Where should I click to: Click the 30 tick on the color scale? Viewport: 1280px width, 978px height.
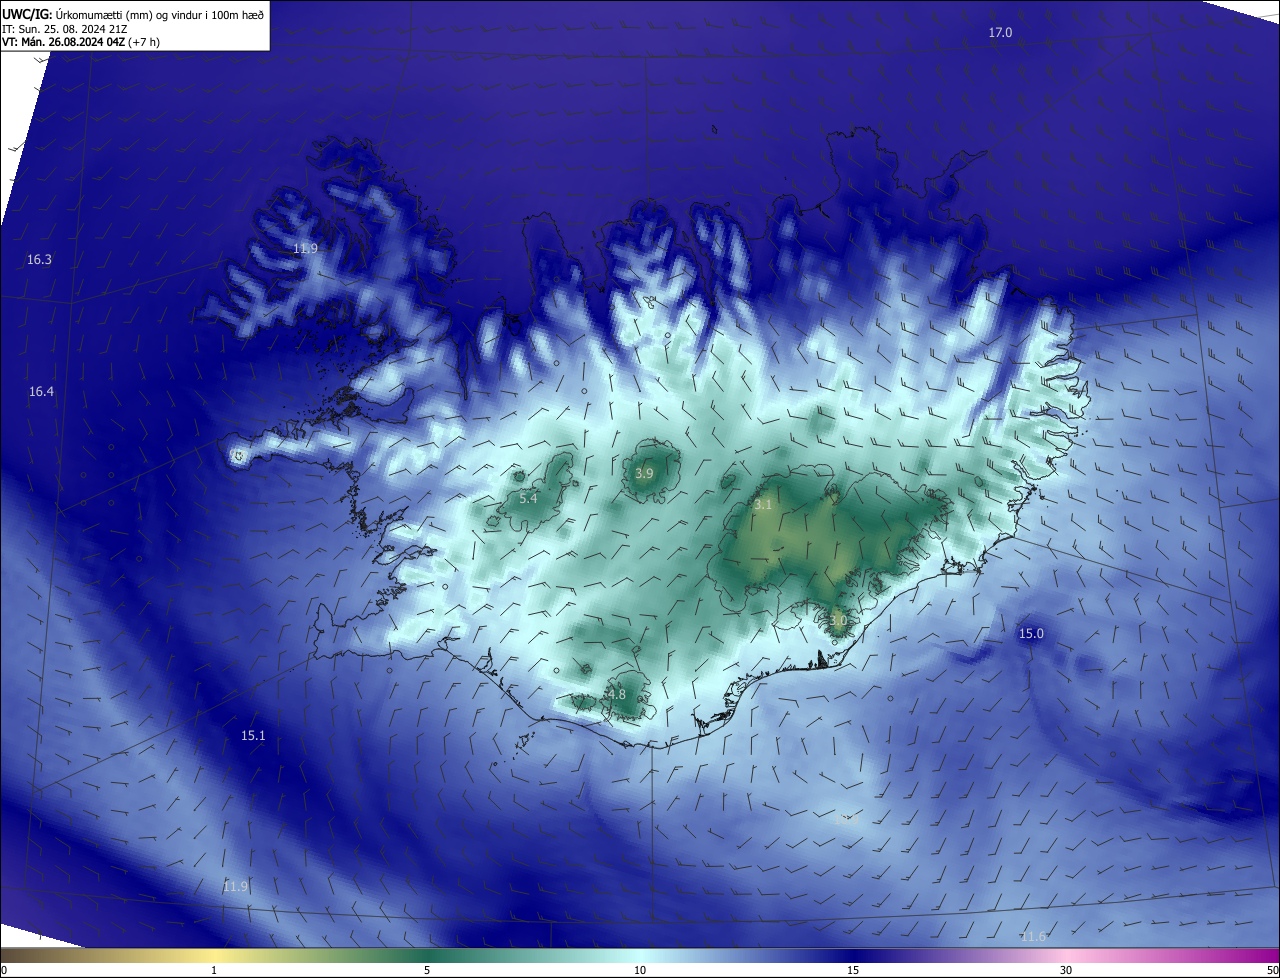(x=1066, y=971)
